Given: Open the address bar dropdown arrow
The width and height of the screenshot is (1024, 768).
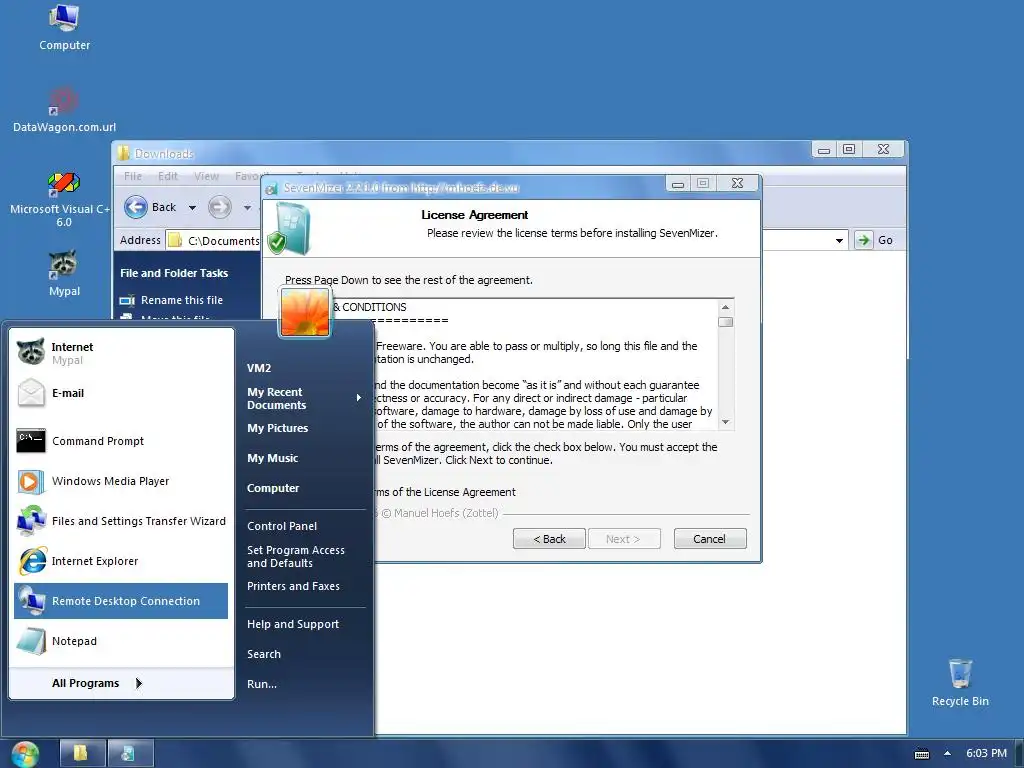Looking at the screenshot, I should tap(839, 240).
